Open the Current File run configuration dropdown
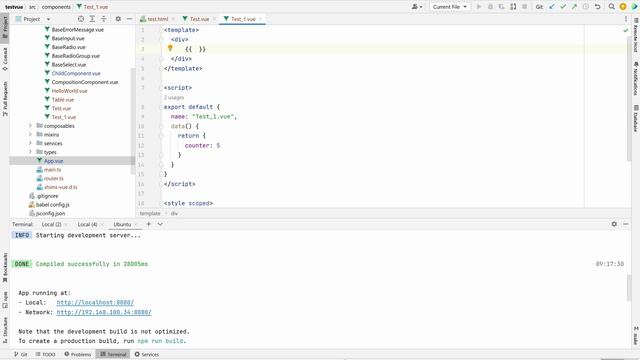 coord(449,7)
